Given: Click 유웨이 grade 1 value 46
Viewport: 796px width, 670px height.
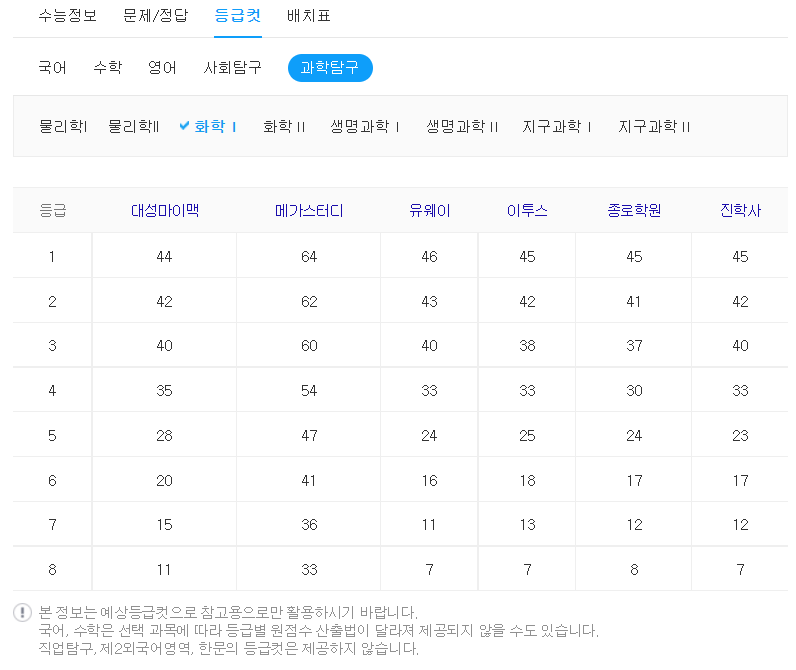Looking at the screenshot, I should [429, 256].
